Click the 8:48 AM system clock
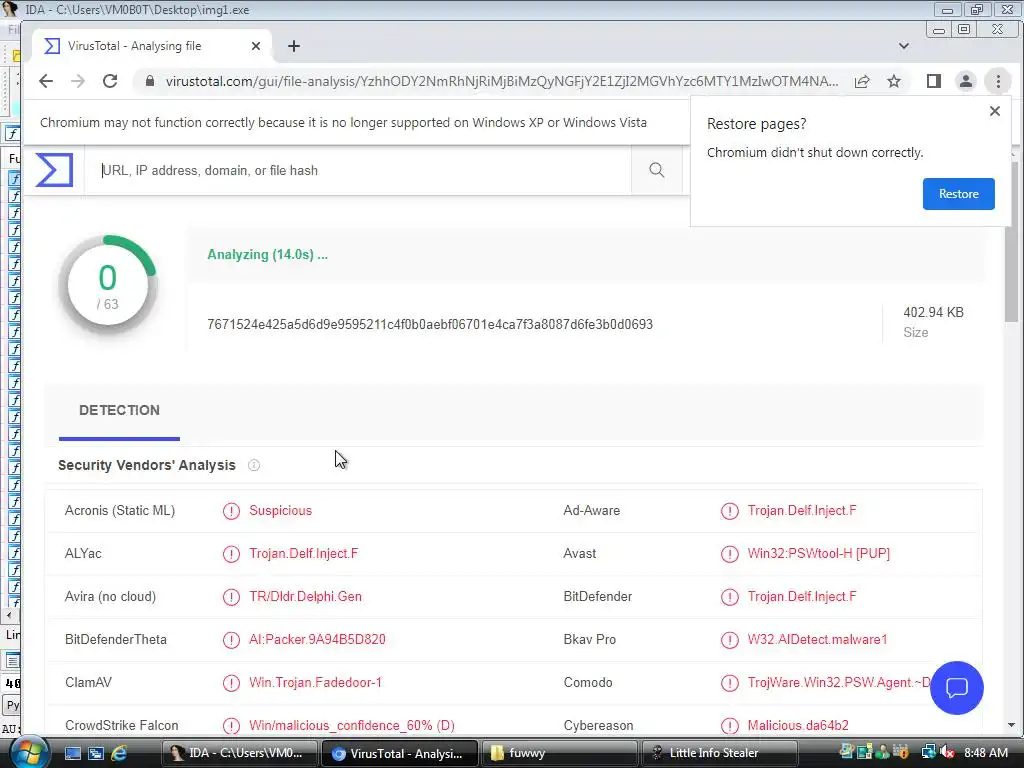 [x=985, y=753]
